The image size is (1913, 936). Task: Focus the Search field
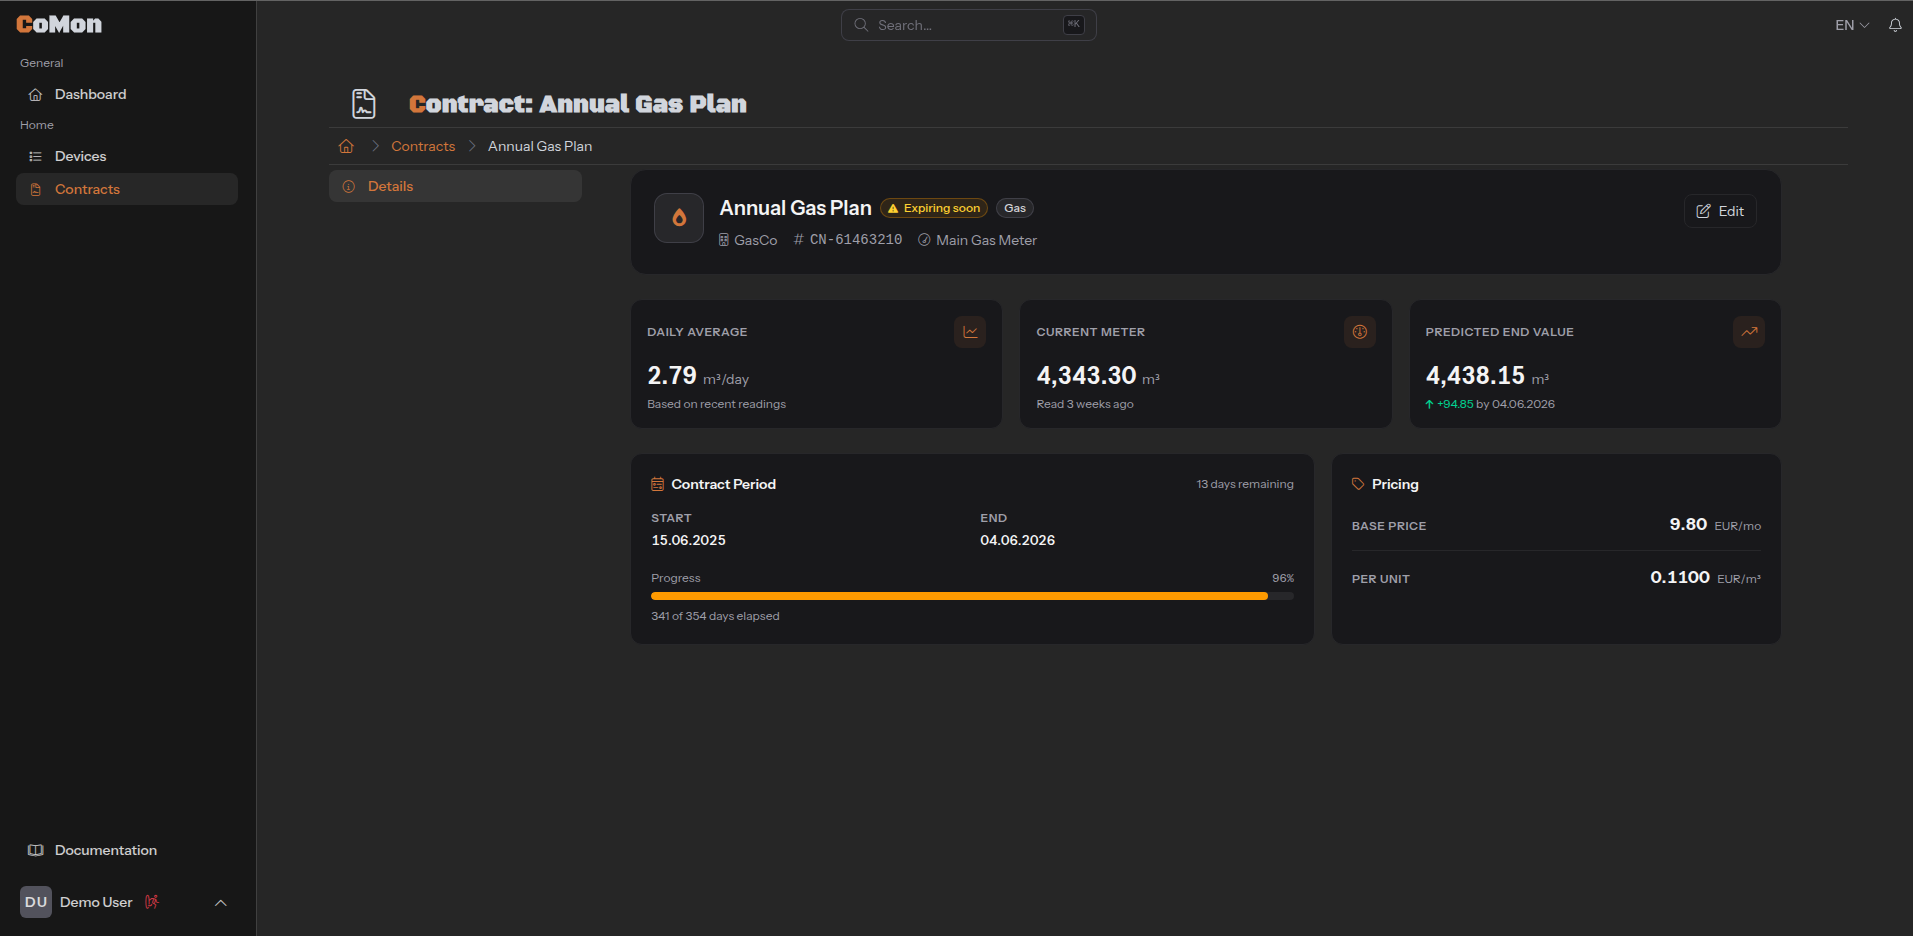[968, 25]
